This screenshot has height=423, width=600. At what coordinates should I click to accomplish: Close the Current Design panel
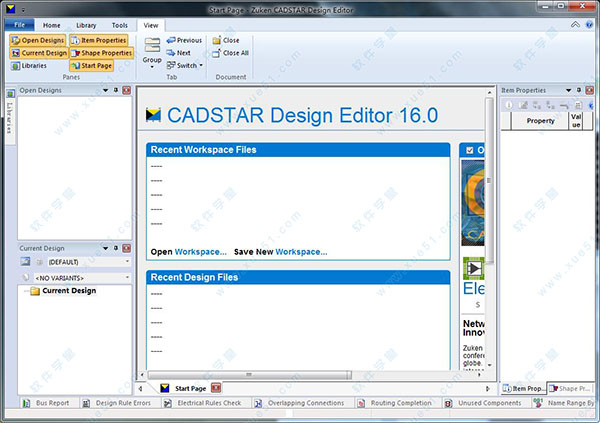coord(127,248)
